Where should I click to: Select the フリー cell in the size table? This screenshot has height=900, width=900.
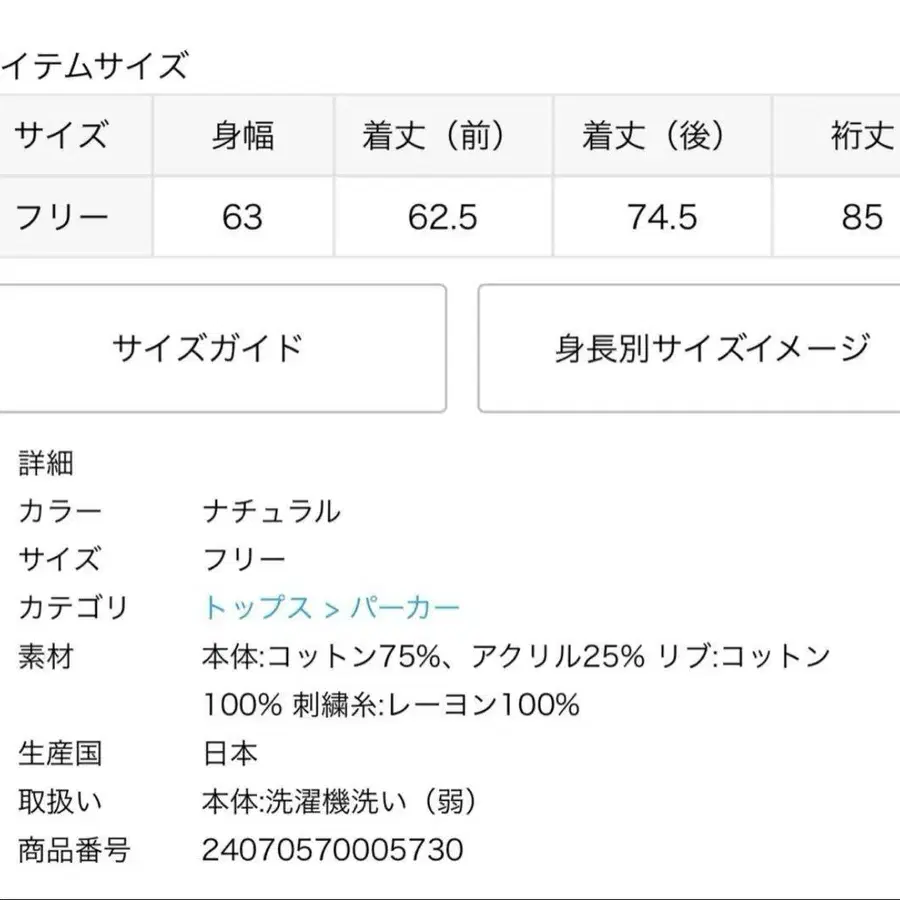click(x=62, y=217)
